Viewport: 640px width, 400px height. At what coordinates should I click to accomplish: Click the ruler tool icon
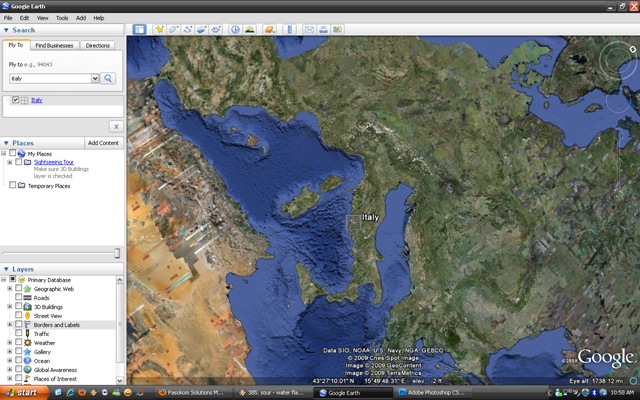289,29
